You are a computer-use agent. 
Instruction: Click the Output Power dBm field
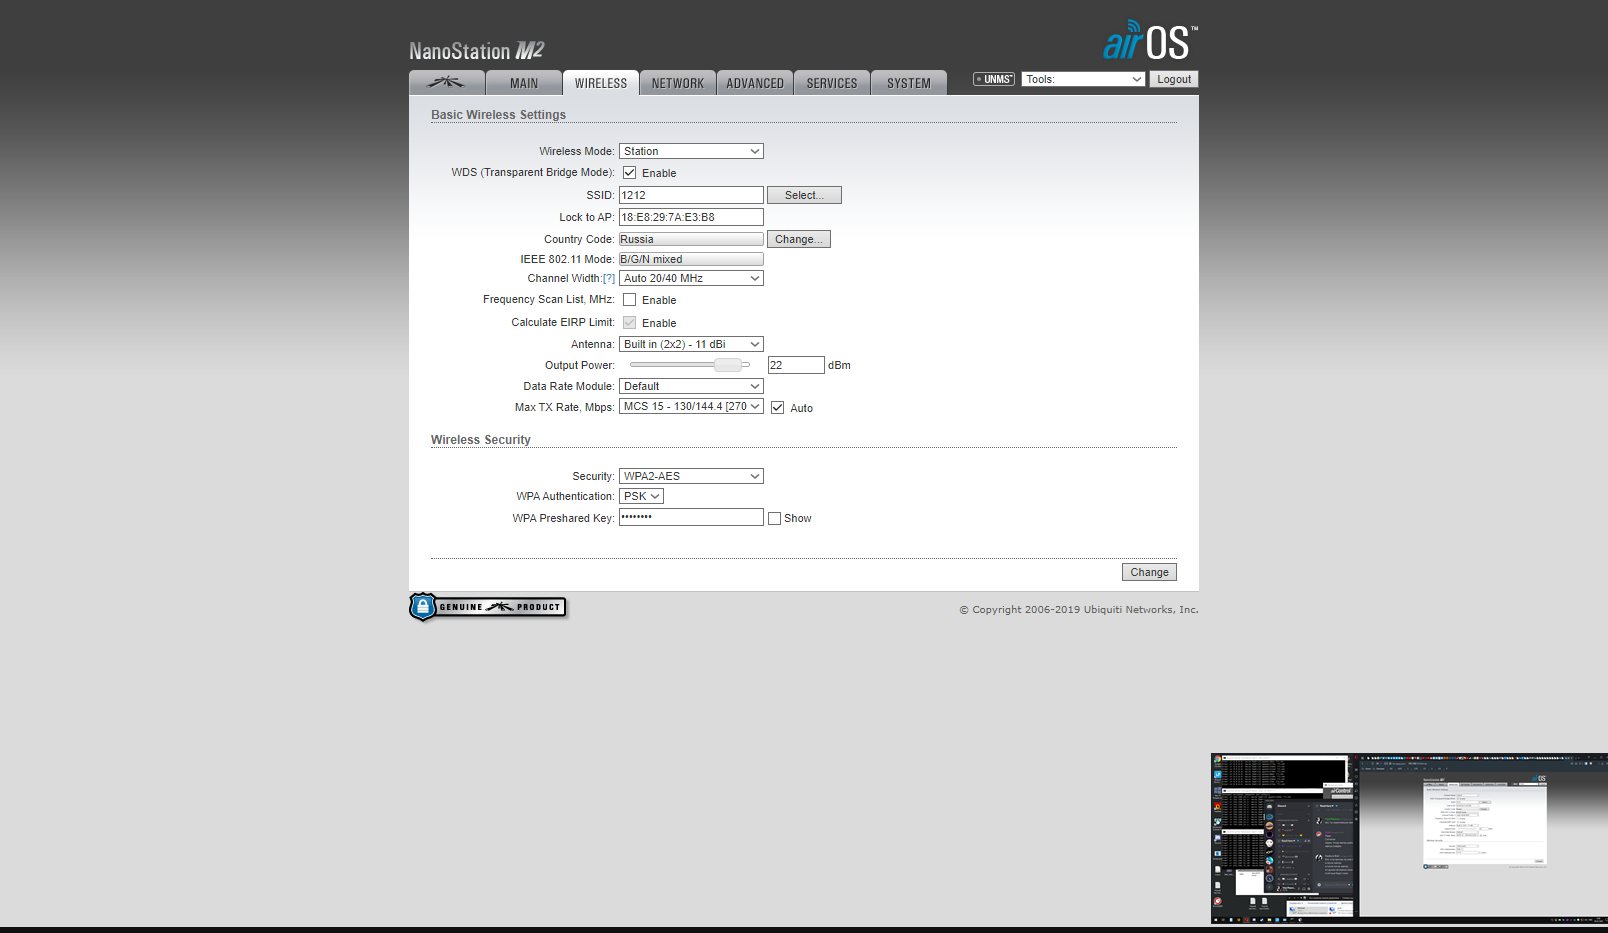pyautogui.click(x=796, y=365)
